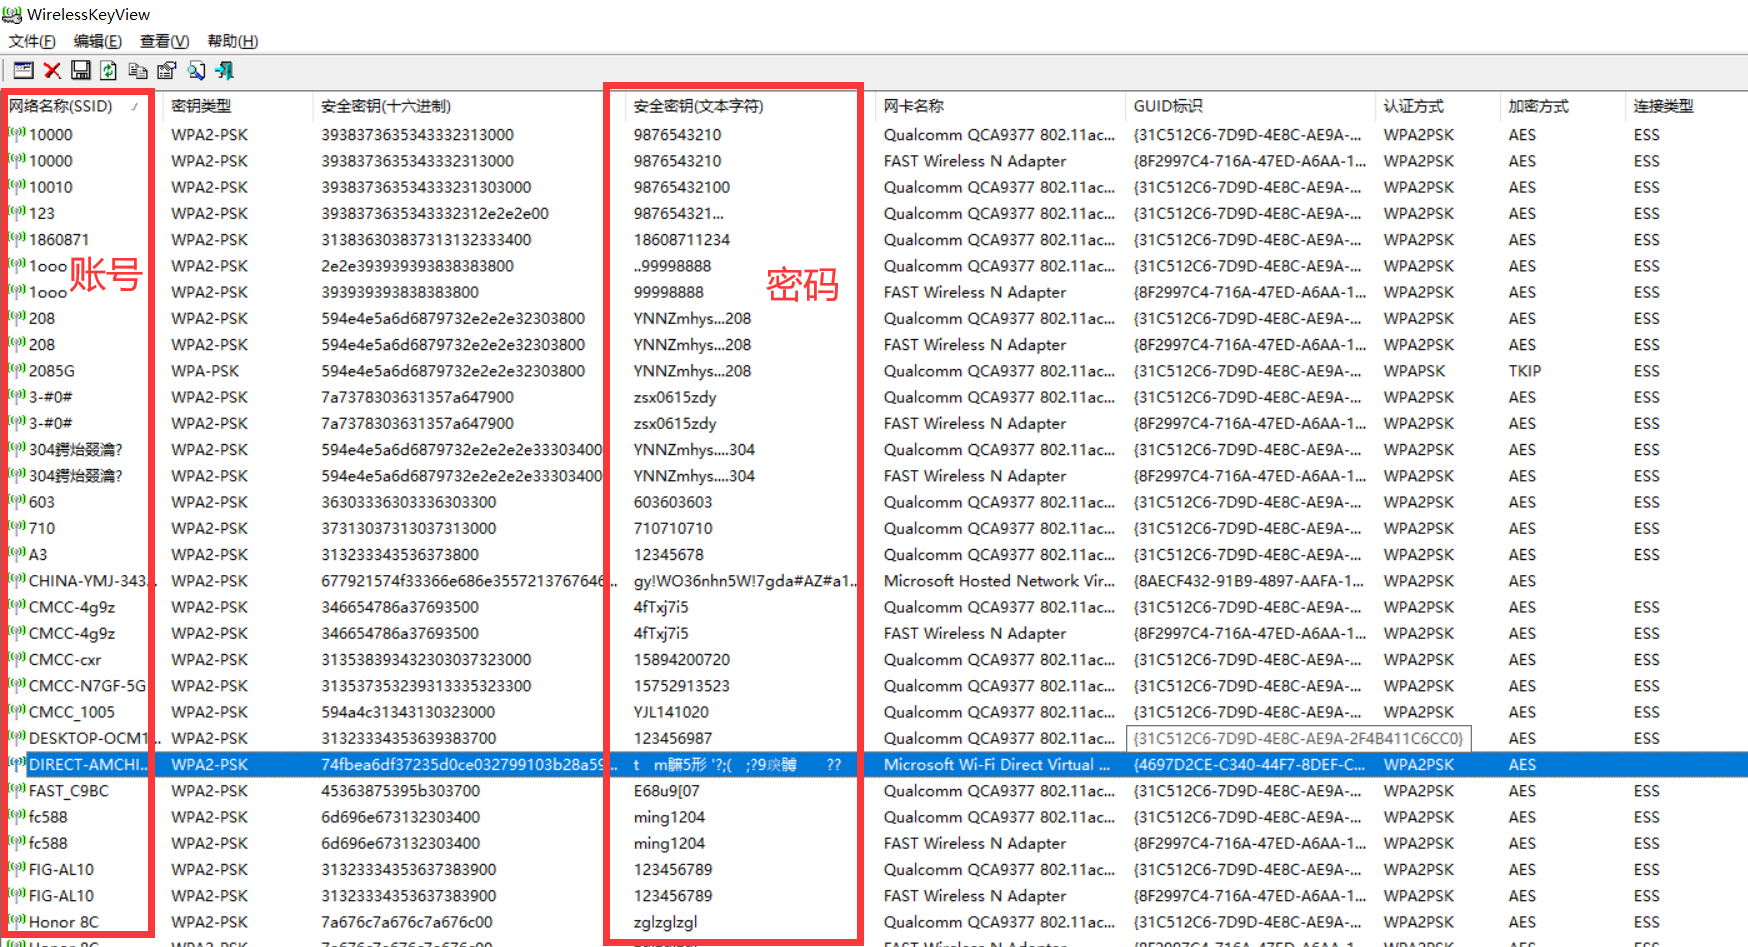1748x947 pixels.
Task: Click the hex key 3138363038373131323334​00
Action: 426,240
